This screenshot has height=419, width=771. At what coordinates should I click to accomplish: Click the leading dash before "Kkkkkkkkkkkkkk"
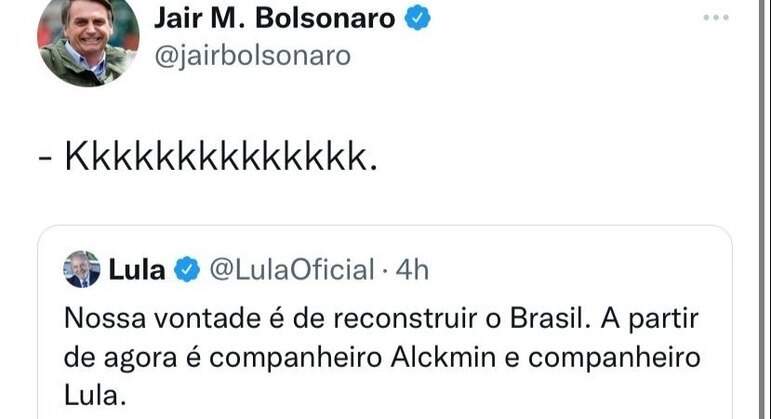coord(45,158)
